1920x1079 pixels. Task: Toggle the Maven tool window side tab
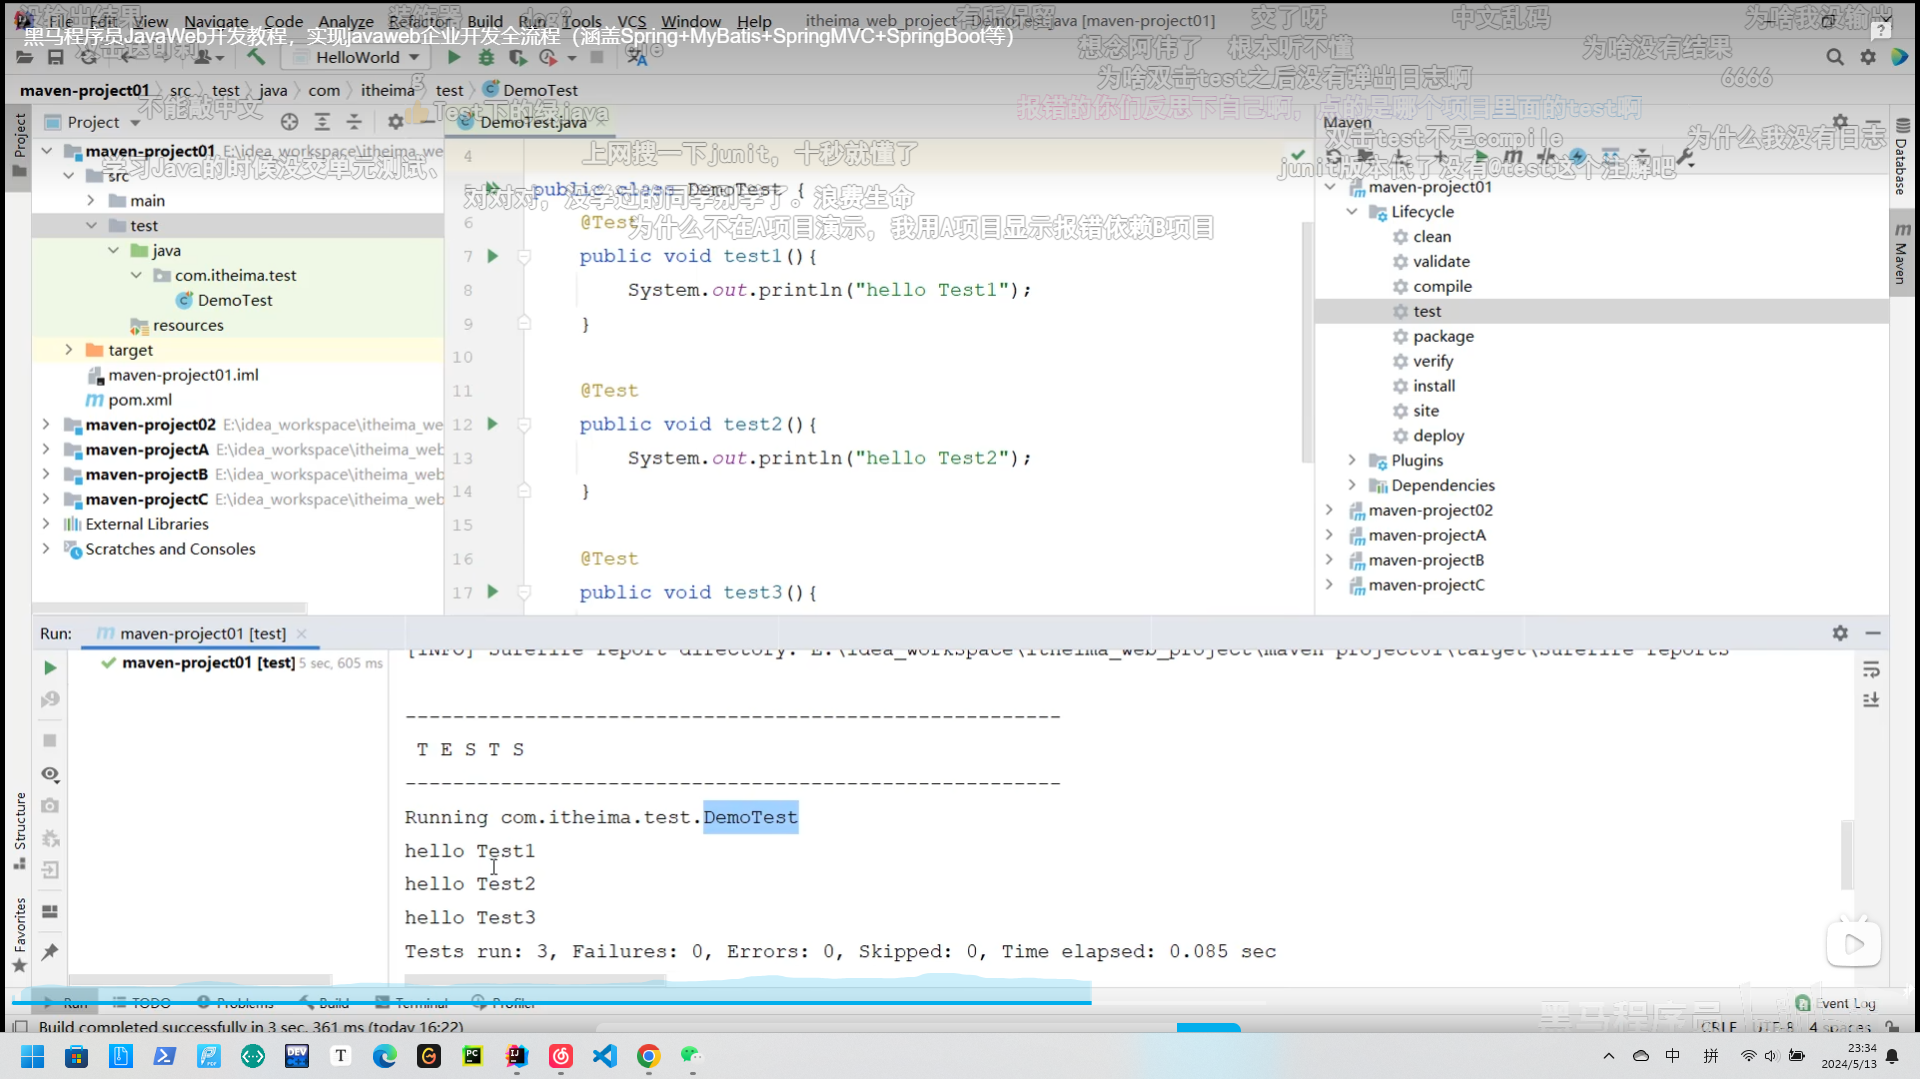click(x=1901, y=254)
